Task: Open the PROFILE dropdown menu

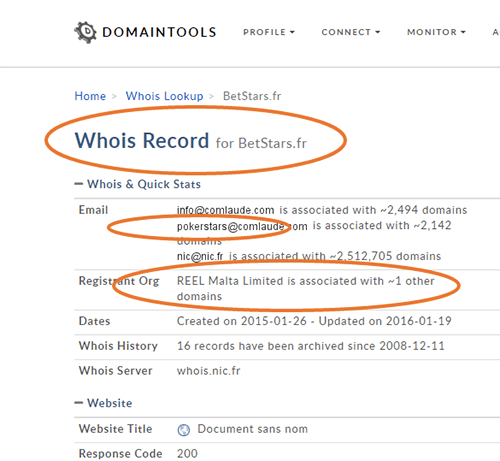Action: [269, 32]
